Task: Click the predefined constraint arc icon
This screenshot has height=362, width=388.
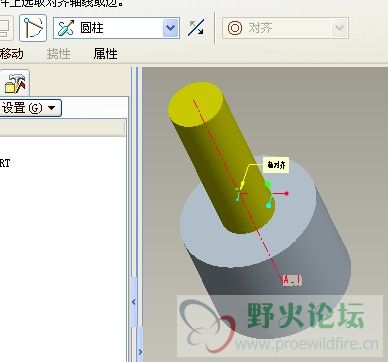Action: 33,28
